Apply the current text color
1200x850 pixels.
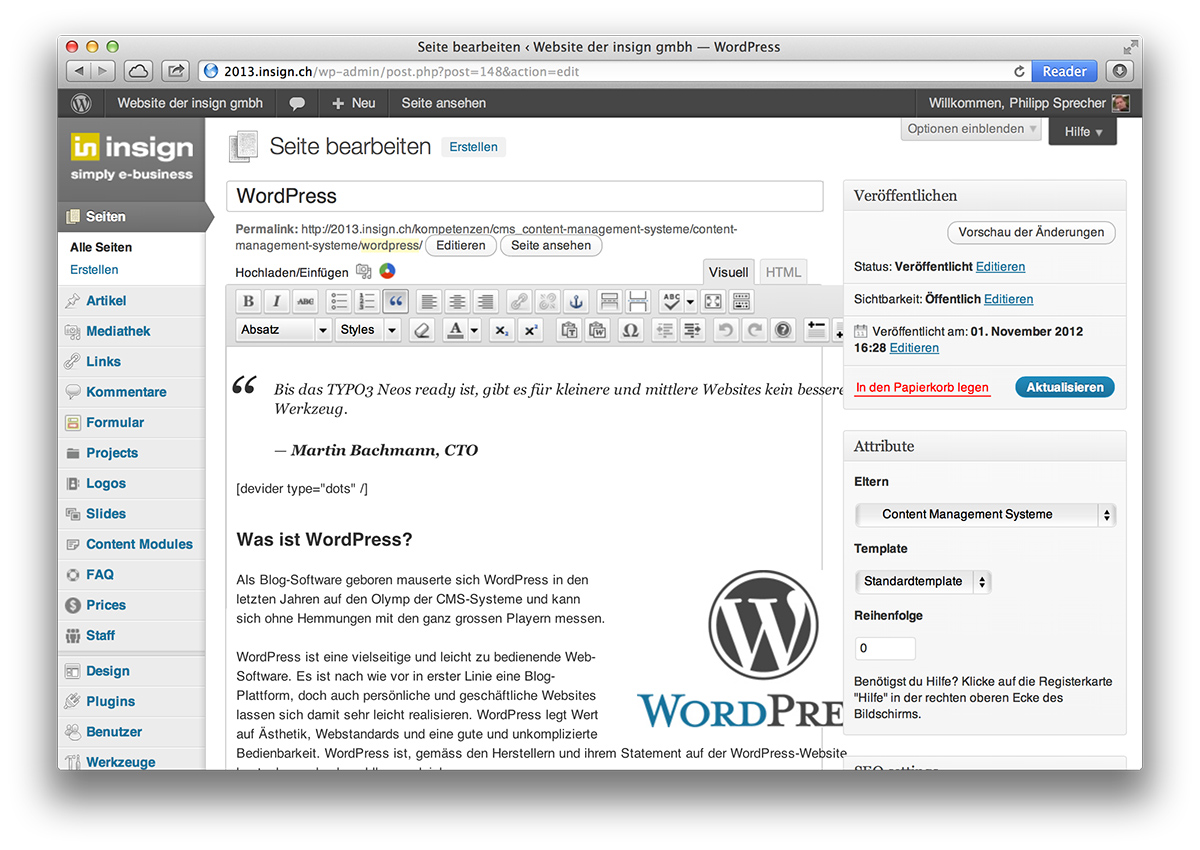[455, 330]
